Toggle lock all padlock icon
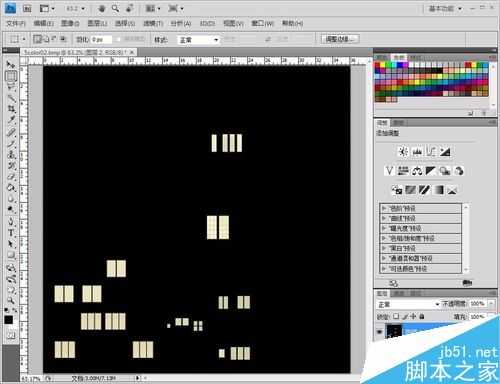Image resolution: width=500 pixels, height=384 pixels. tap(422, 316)
